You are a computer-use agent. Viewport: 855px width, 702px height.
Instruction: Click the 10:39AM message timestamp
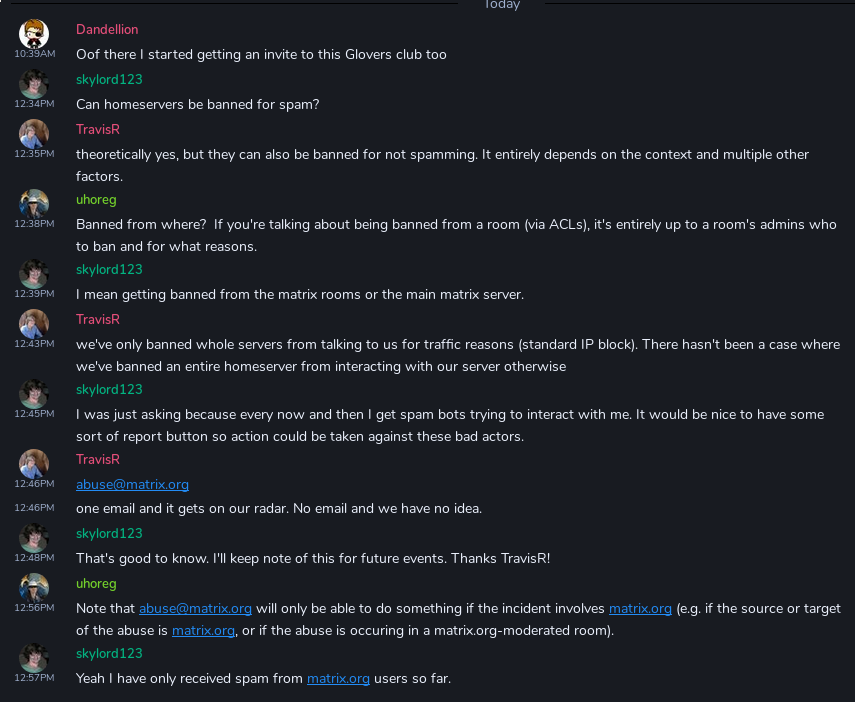[34, 53]
